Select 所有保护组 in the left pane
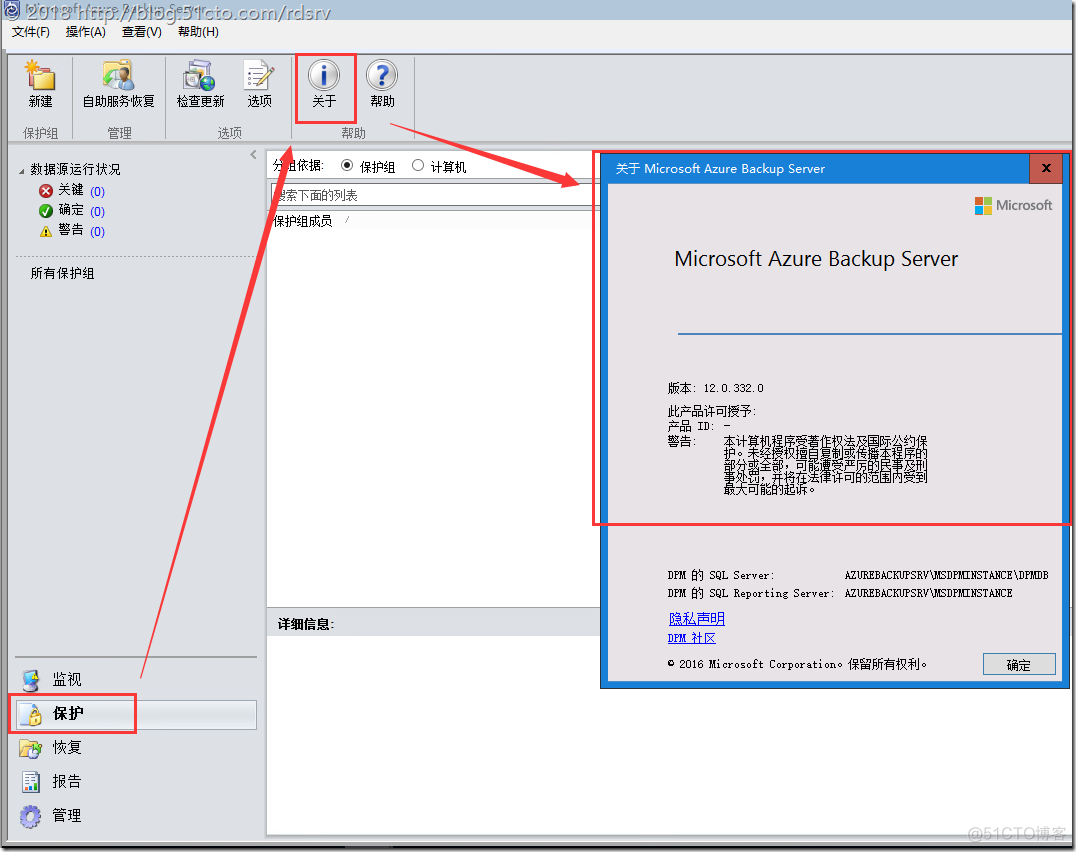The height and width of the screenshot is (852, 1076). 62,273
